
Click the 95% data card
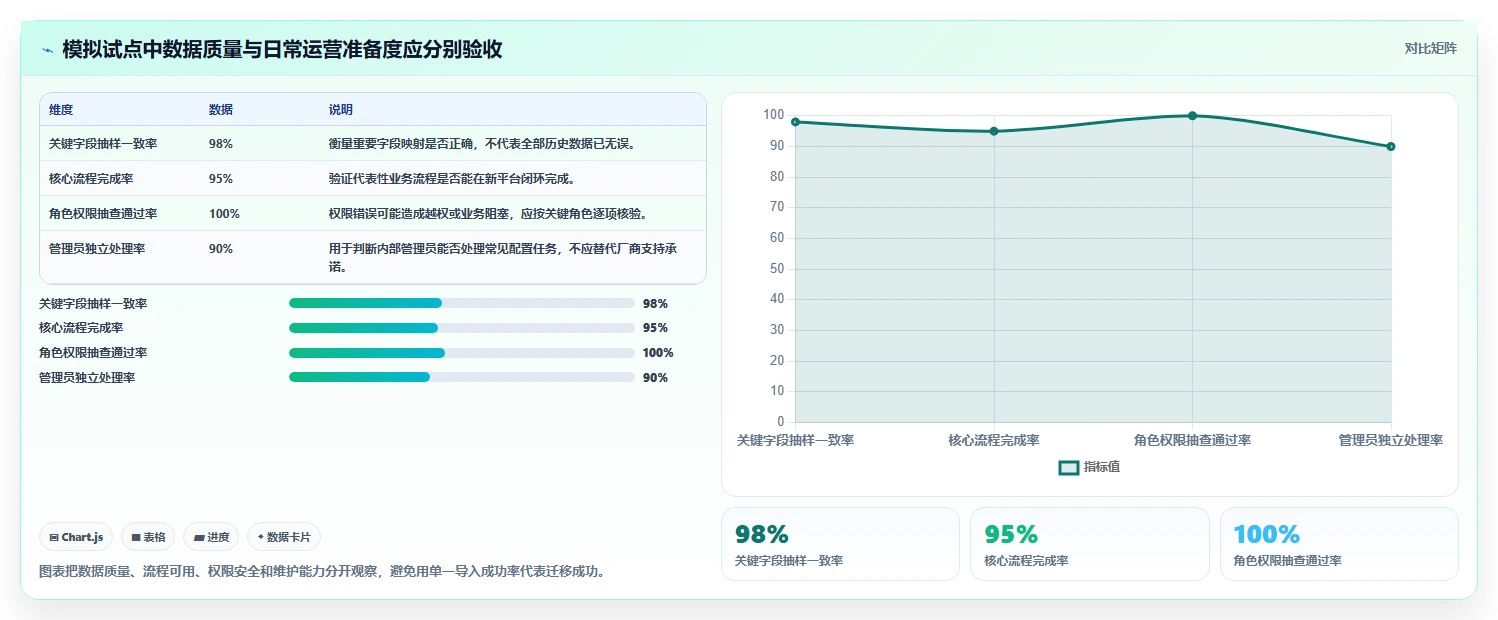(1089, 544)
